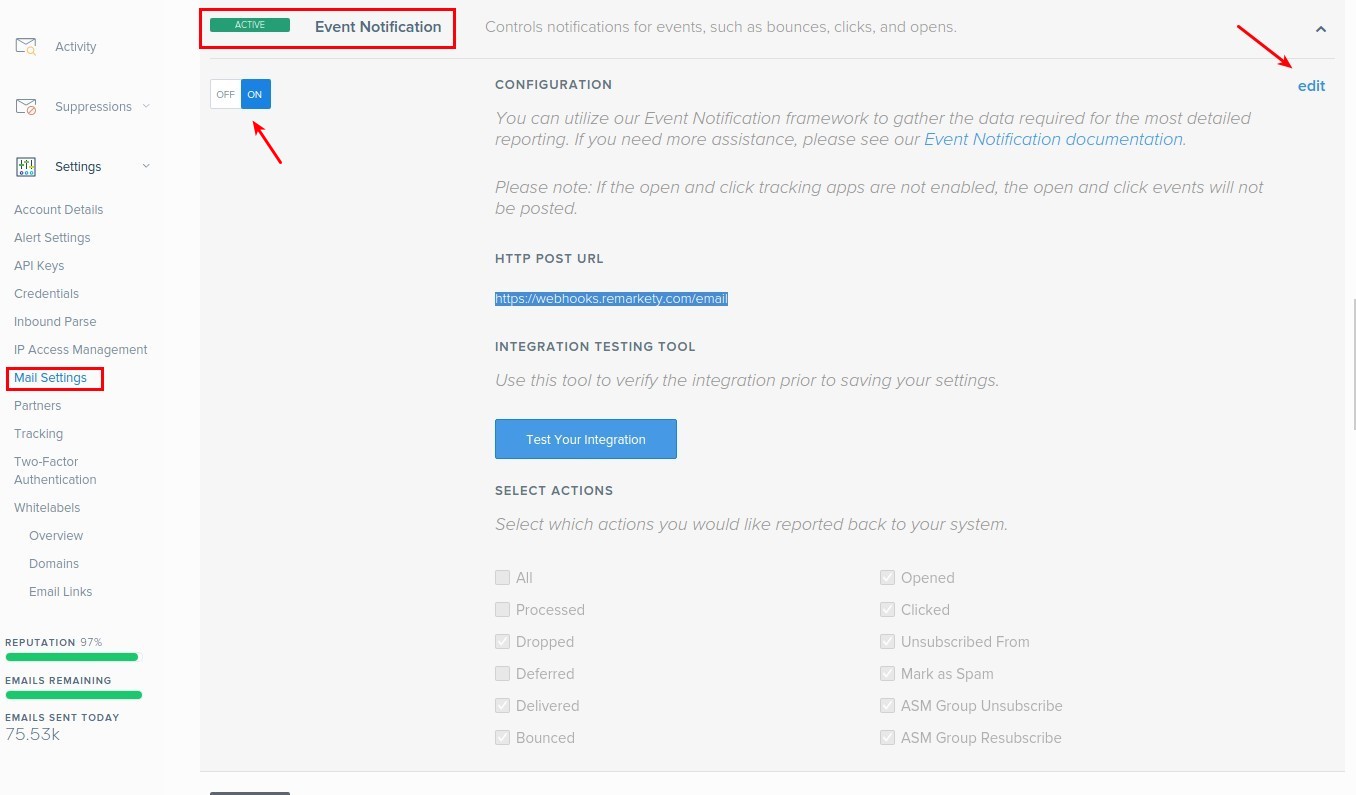Open Whitelabels Overview
Screen dimensions: 1356x795
(x=56, y=536)
